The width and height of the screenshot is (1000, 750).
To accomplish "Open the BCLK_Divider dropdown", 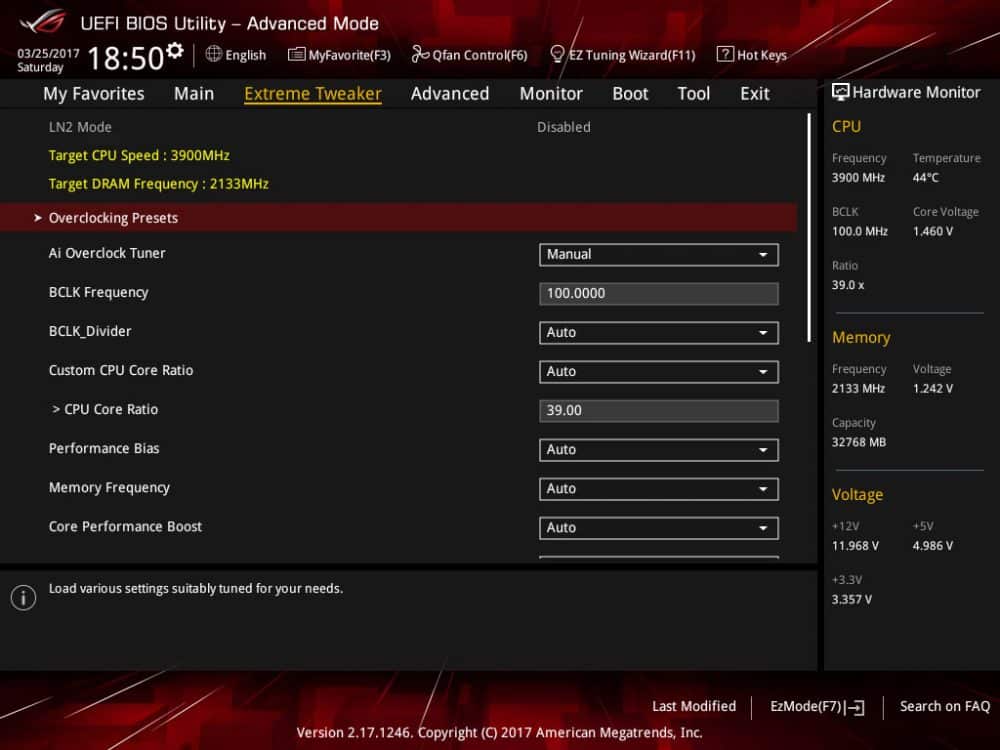I will point(658,332).
